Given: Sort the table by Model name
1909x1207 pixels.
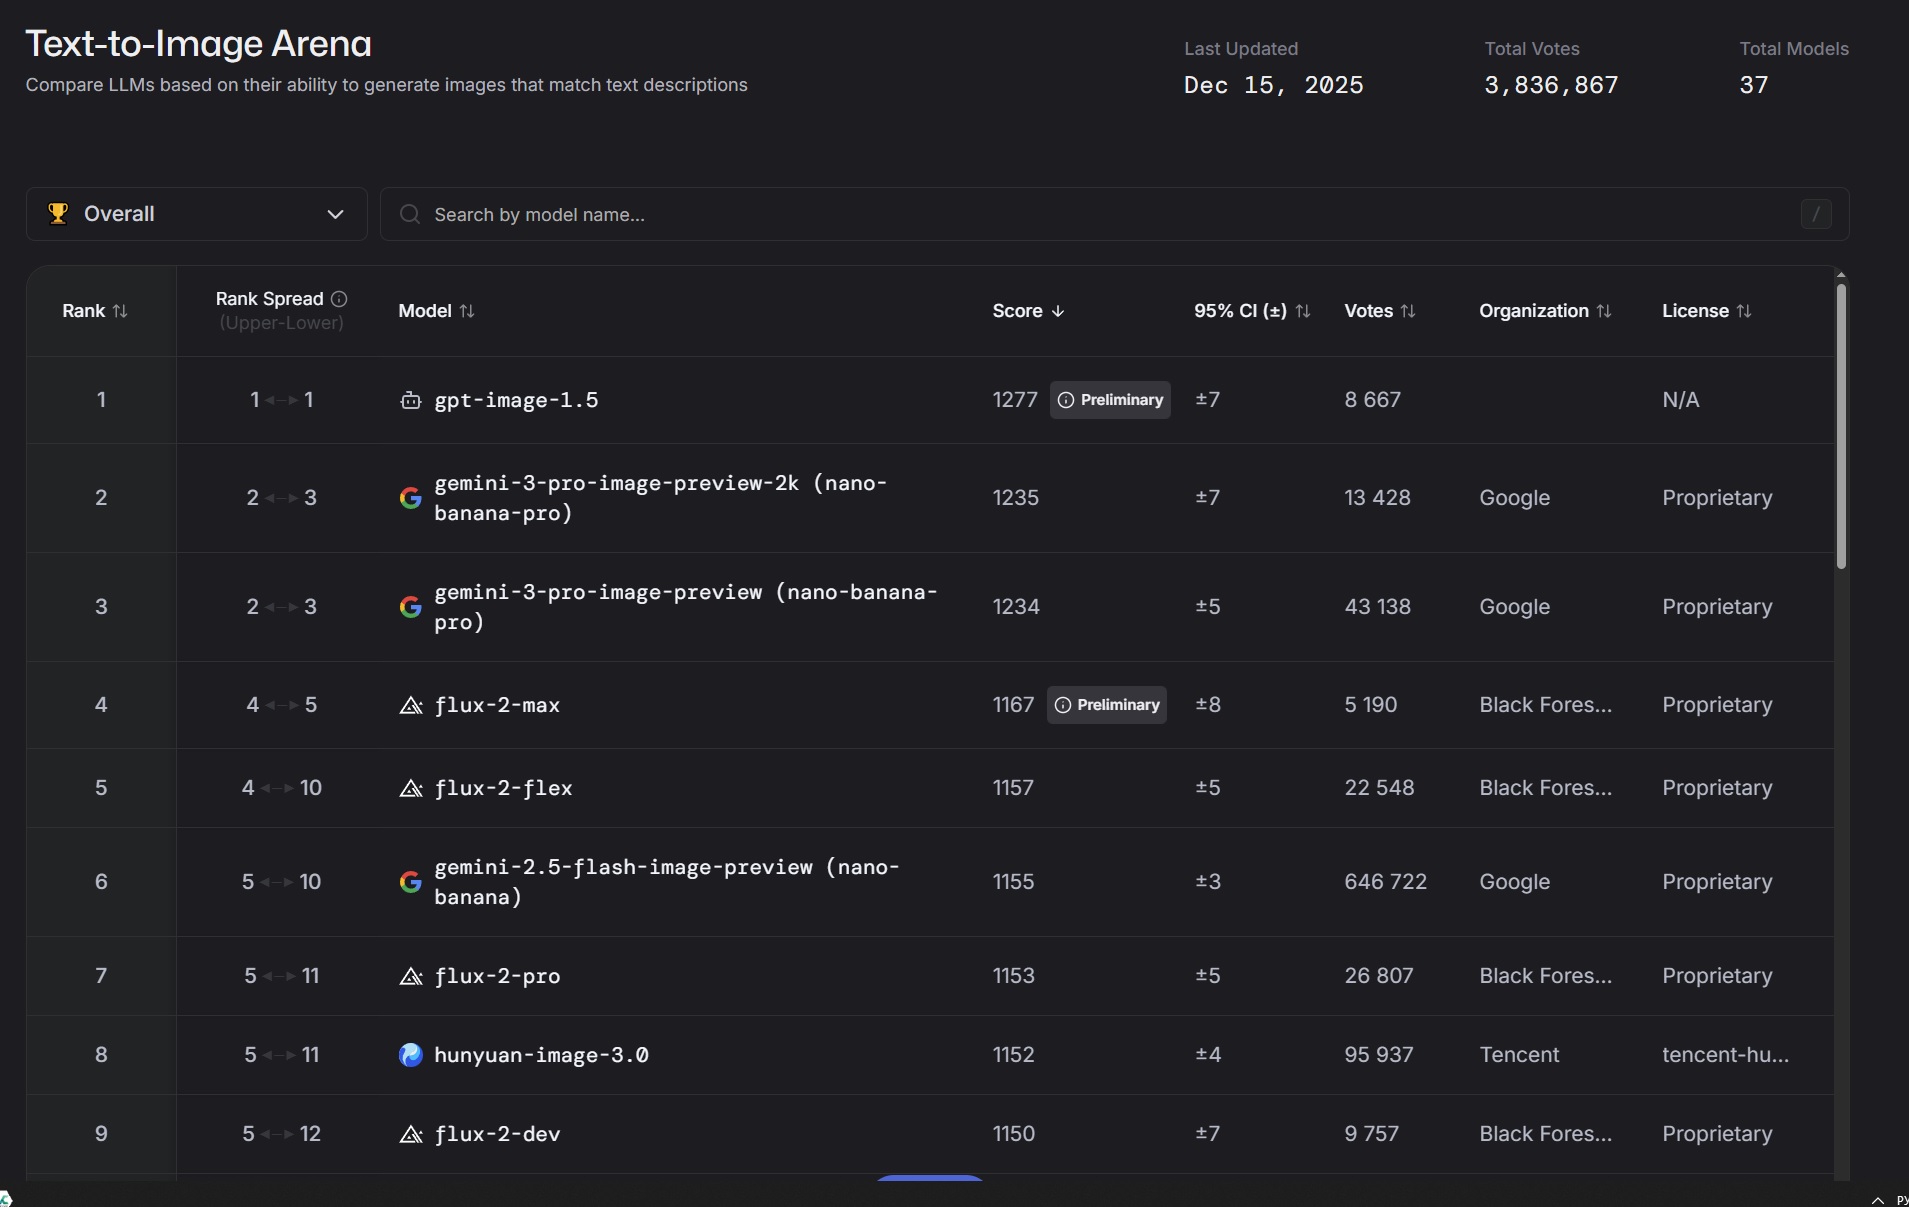Looking at the screenshot, I should coord(436,311).
